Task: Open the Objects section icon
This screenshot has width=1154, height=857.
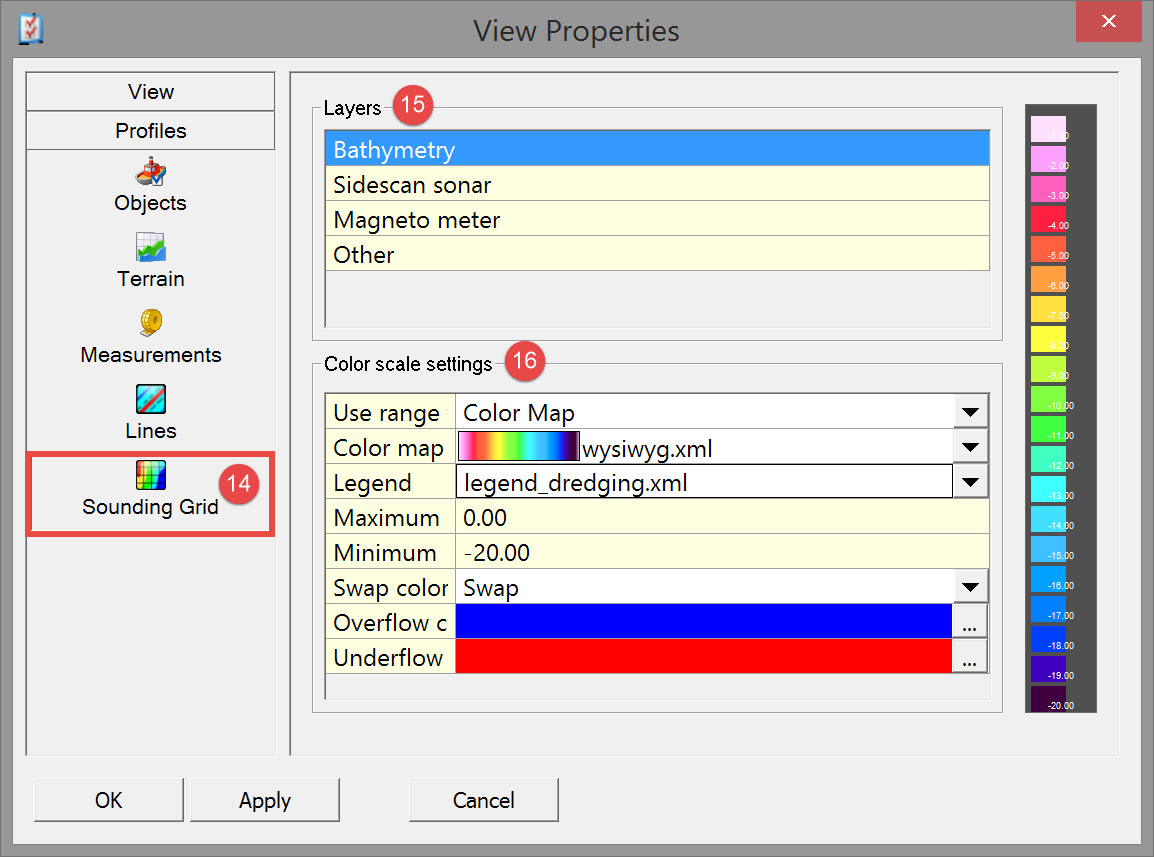Action: coord(151,172)
